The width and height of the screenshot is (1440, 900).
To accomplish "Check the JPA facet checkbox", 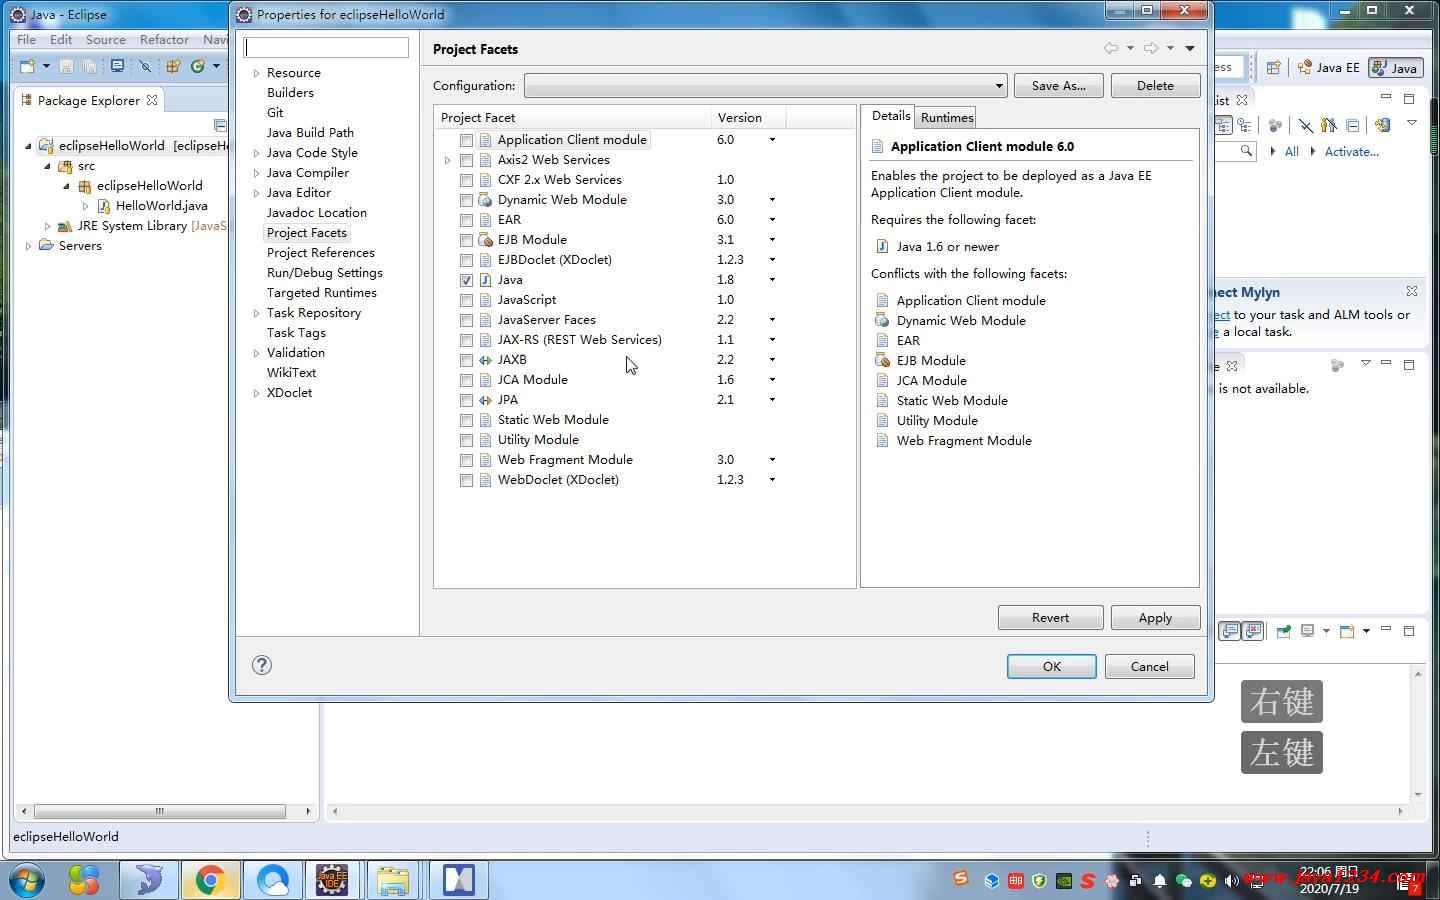I will 466,400.
